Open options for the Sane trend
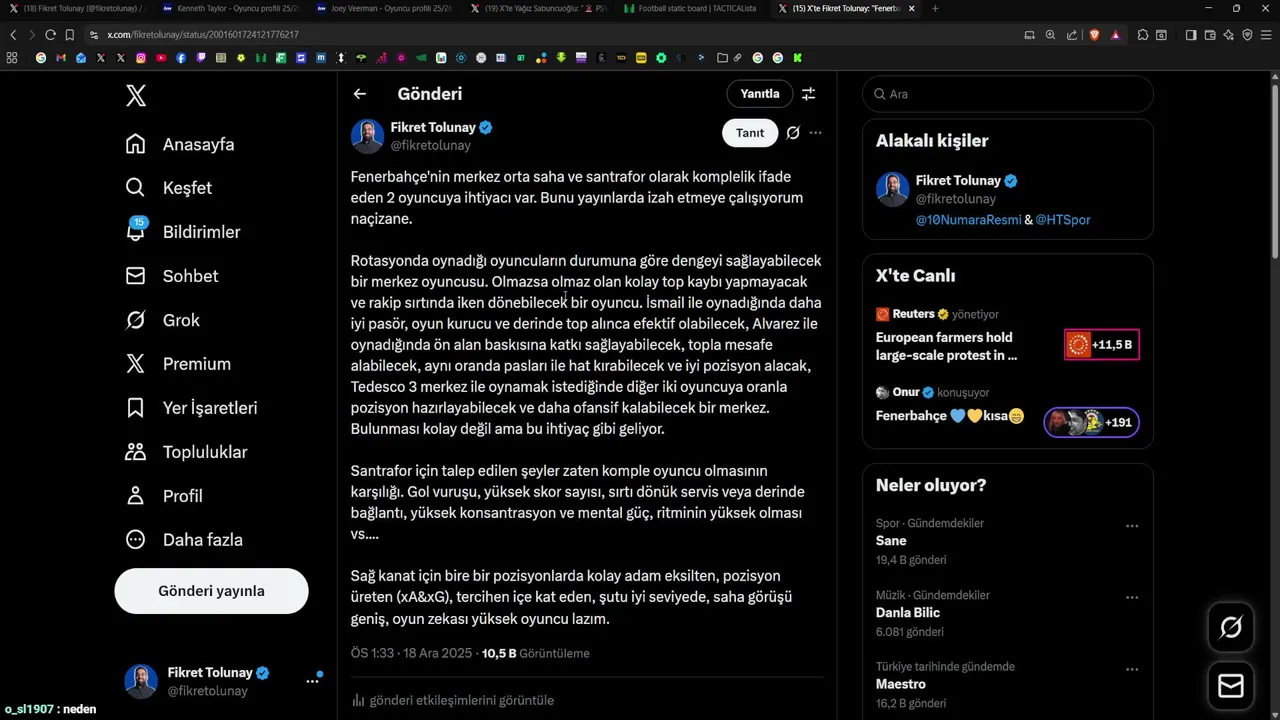The image size is (1280, 720). [1132, 525]
